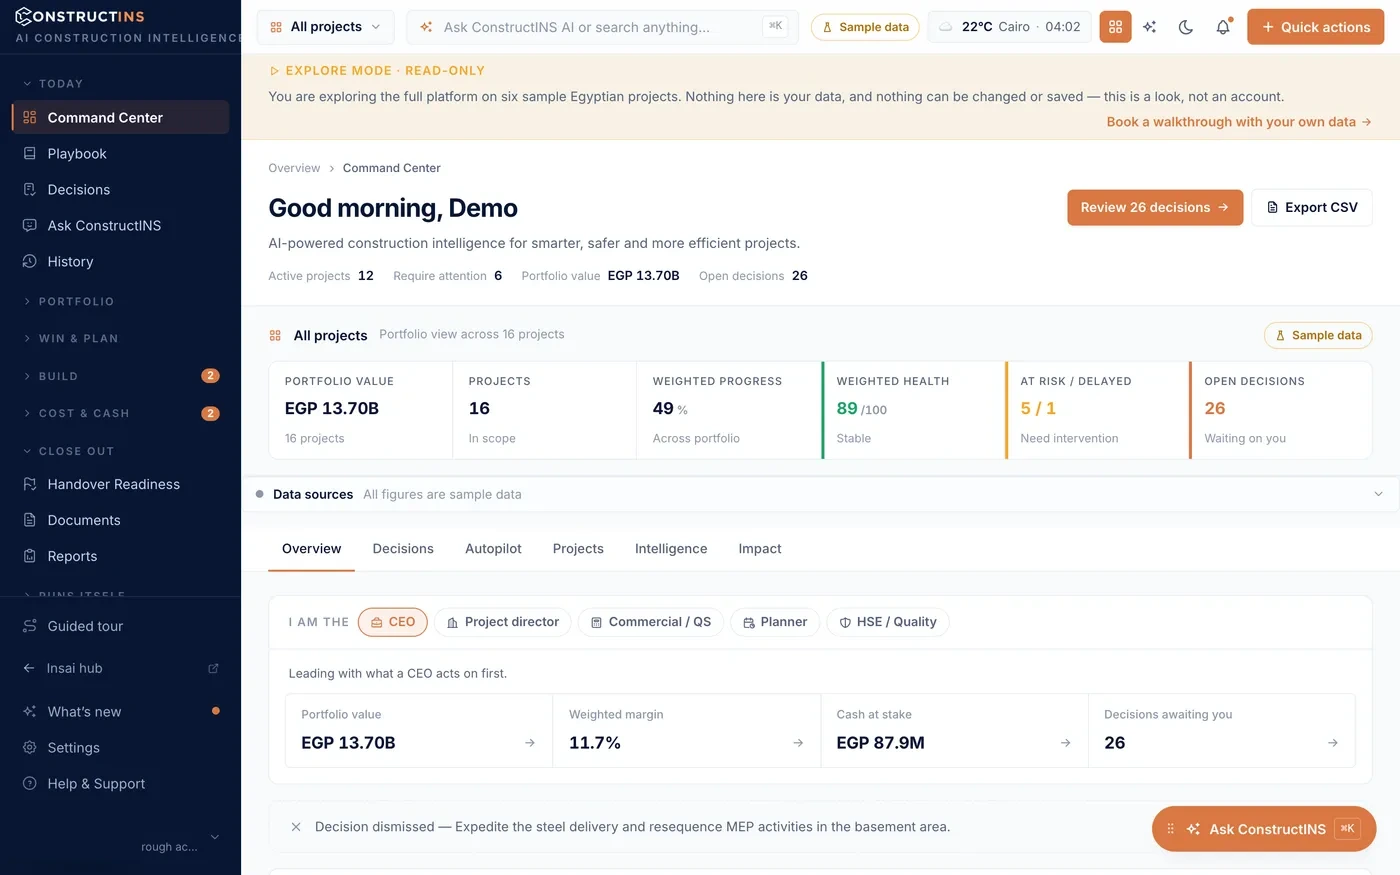The width and height of the screenshot is (1400, 875).
Task: Select the Project director role
Action: tap(503, 622)
